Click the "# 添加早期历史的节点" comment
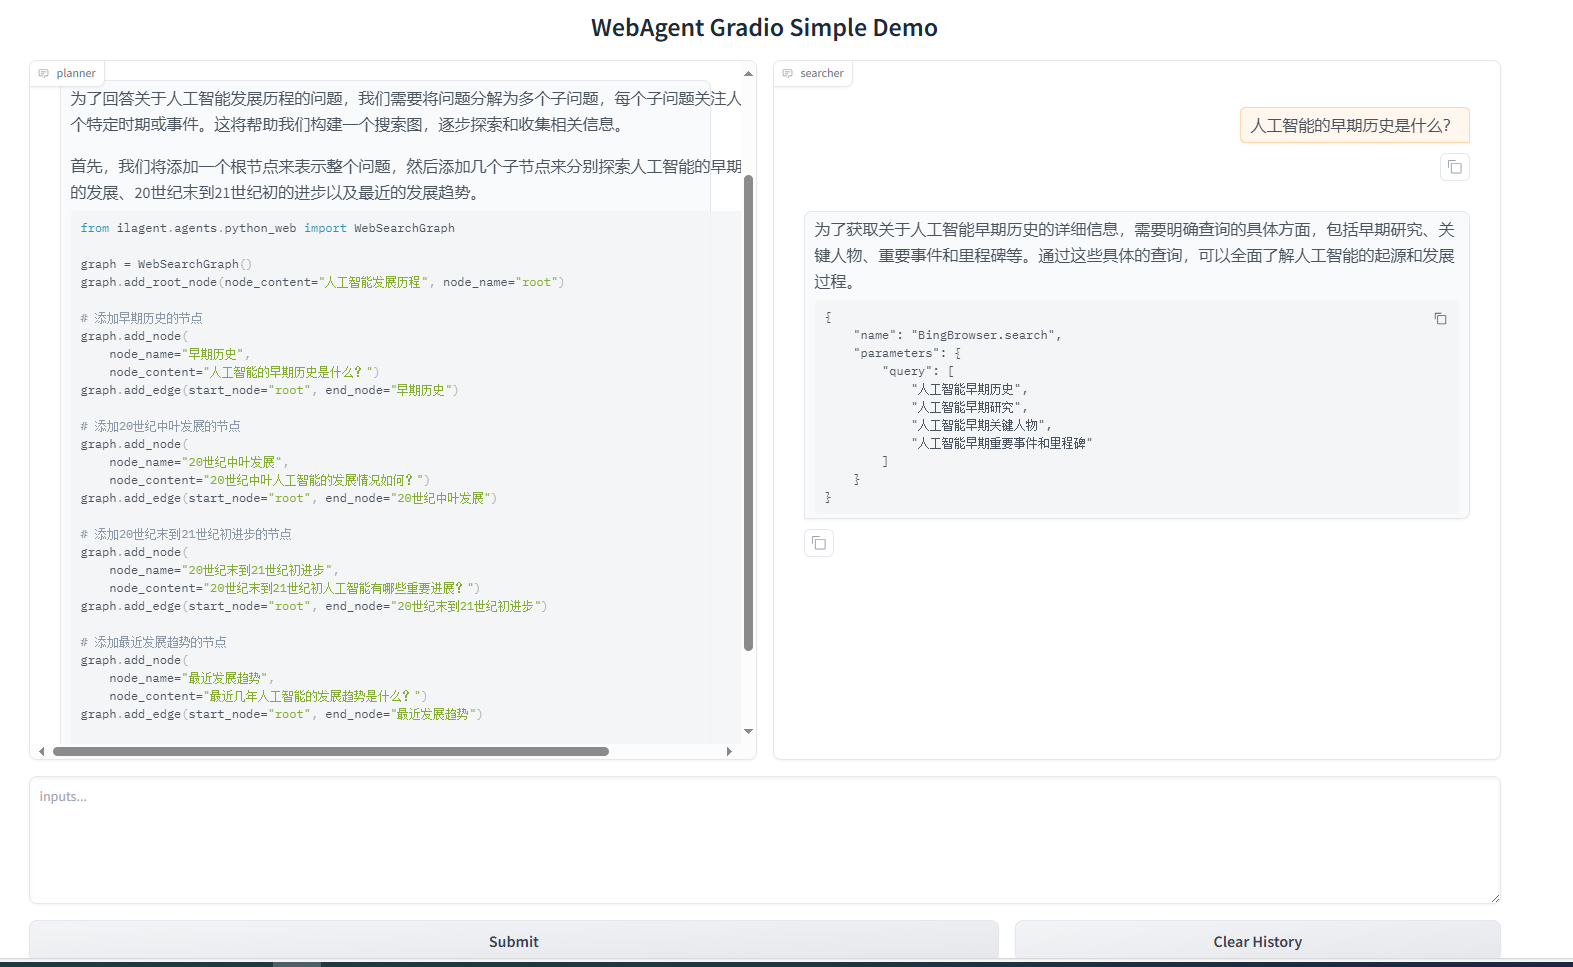This screenshot has width=1573, height=967. click(141, 318)
